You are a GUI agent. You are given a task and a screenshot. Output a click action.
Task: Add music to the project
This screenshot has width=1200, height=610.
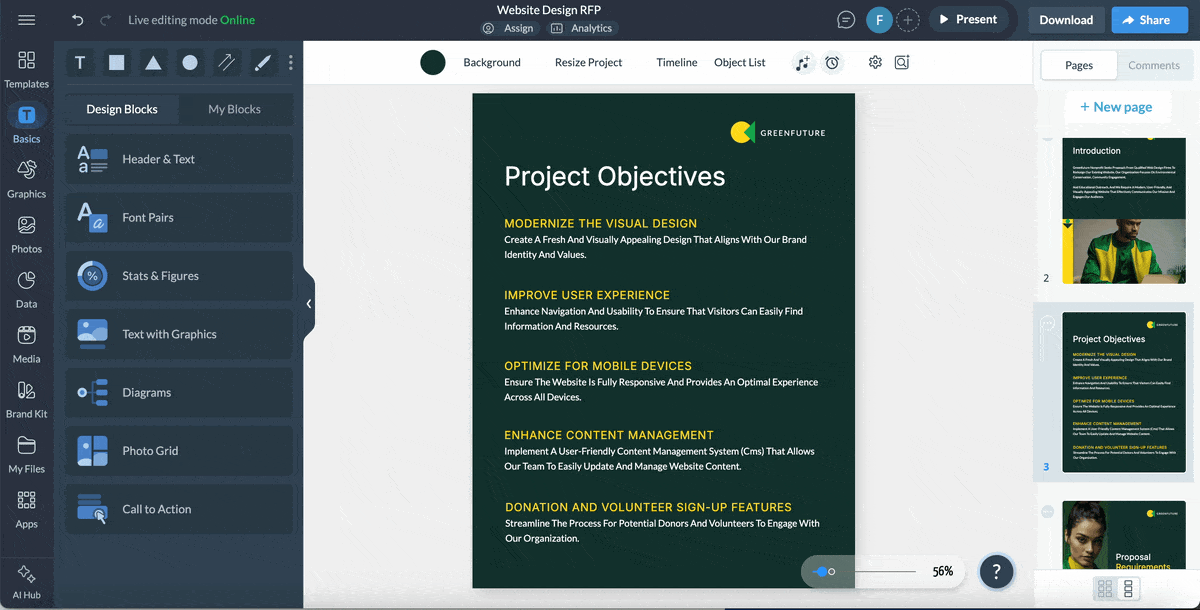click(x=803, y=62)
